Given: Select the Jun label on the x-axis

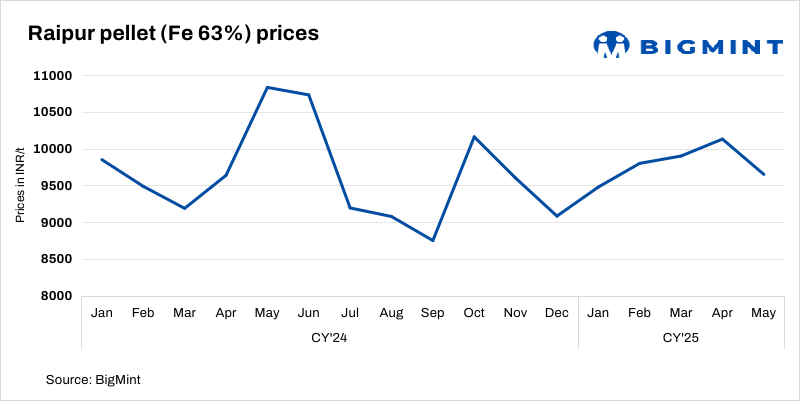Looking at the screenshot, I should point(309,313).
